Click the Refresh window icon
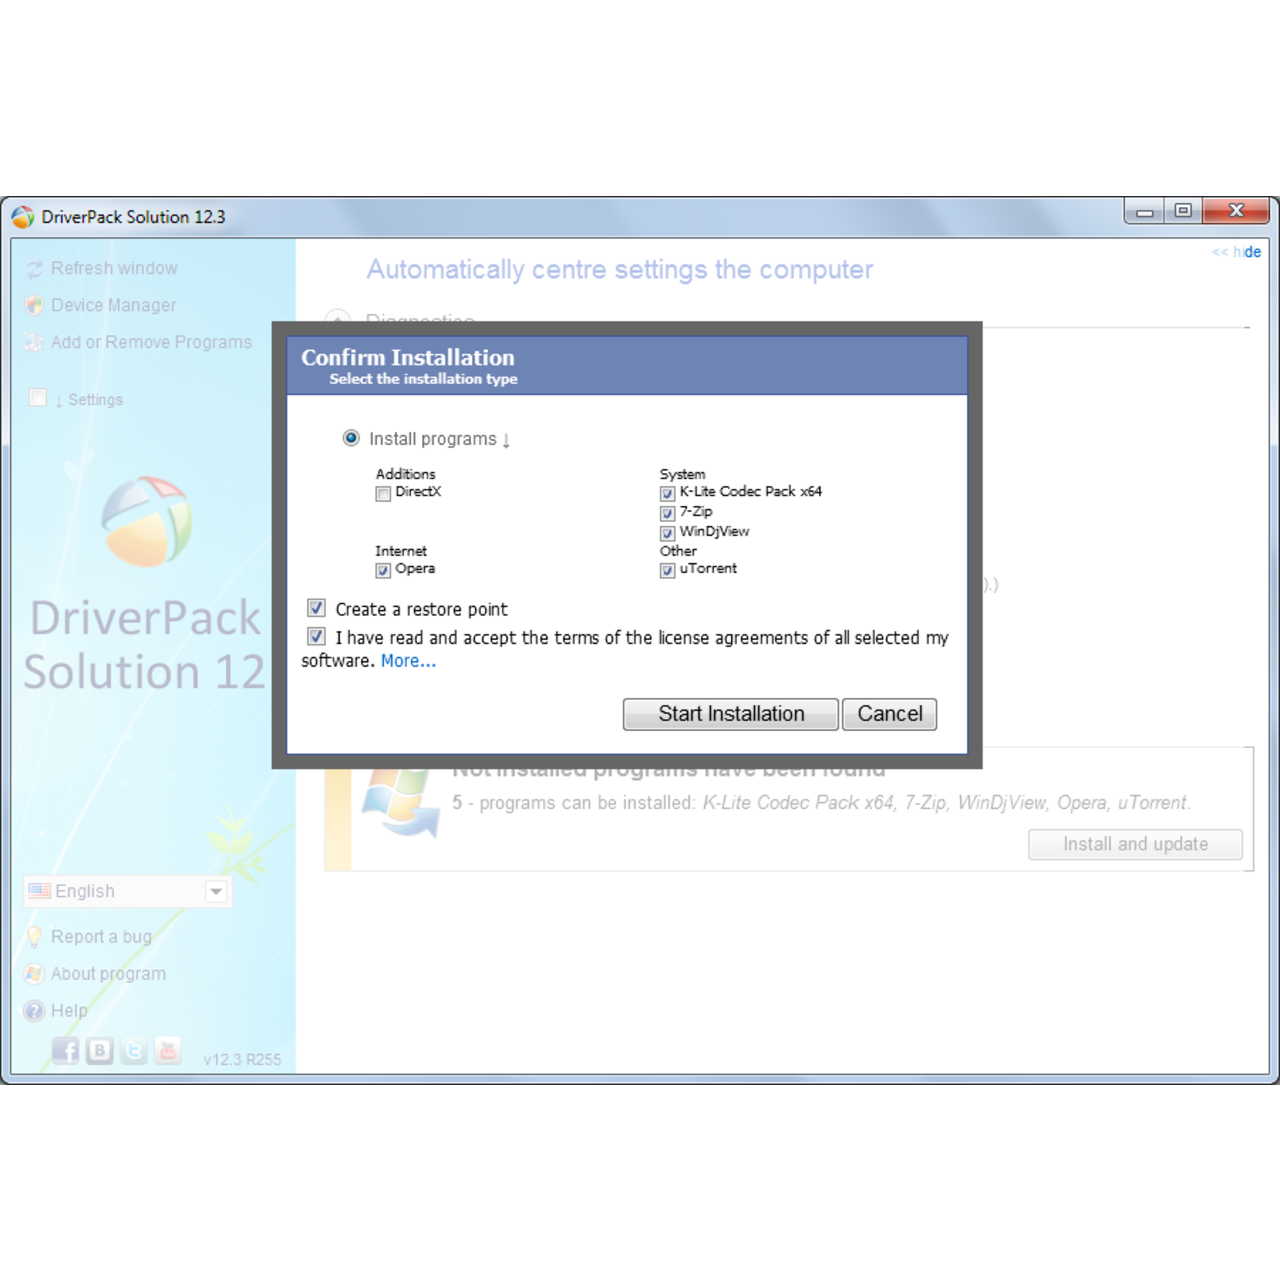The image size is (1280, 1280). [x=35, y=268]
